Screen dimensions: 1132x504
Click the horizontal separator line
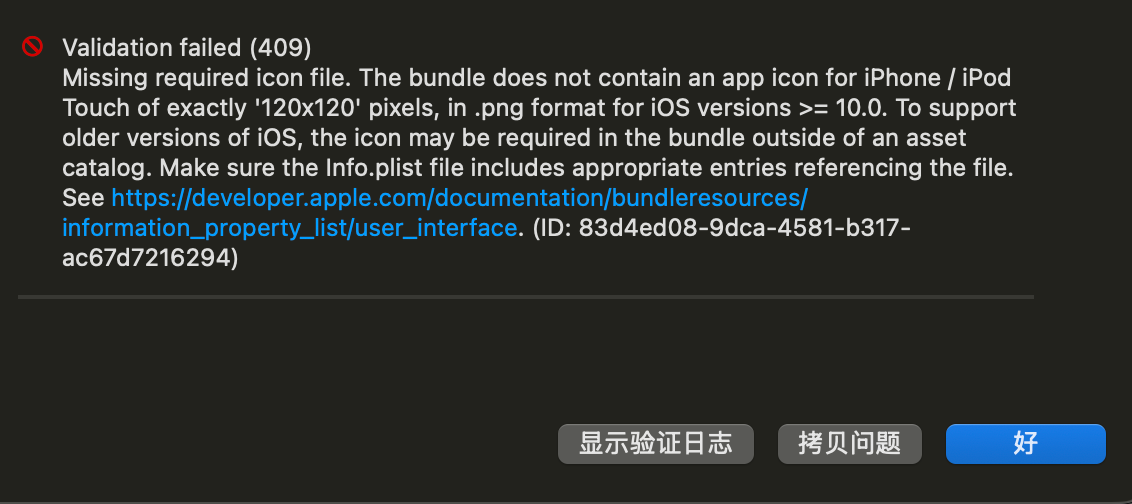point(525,297)
